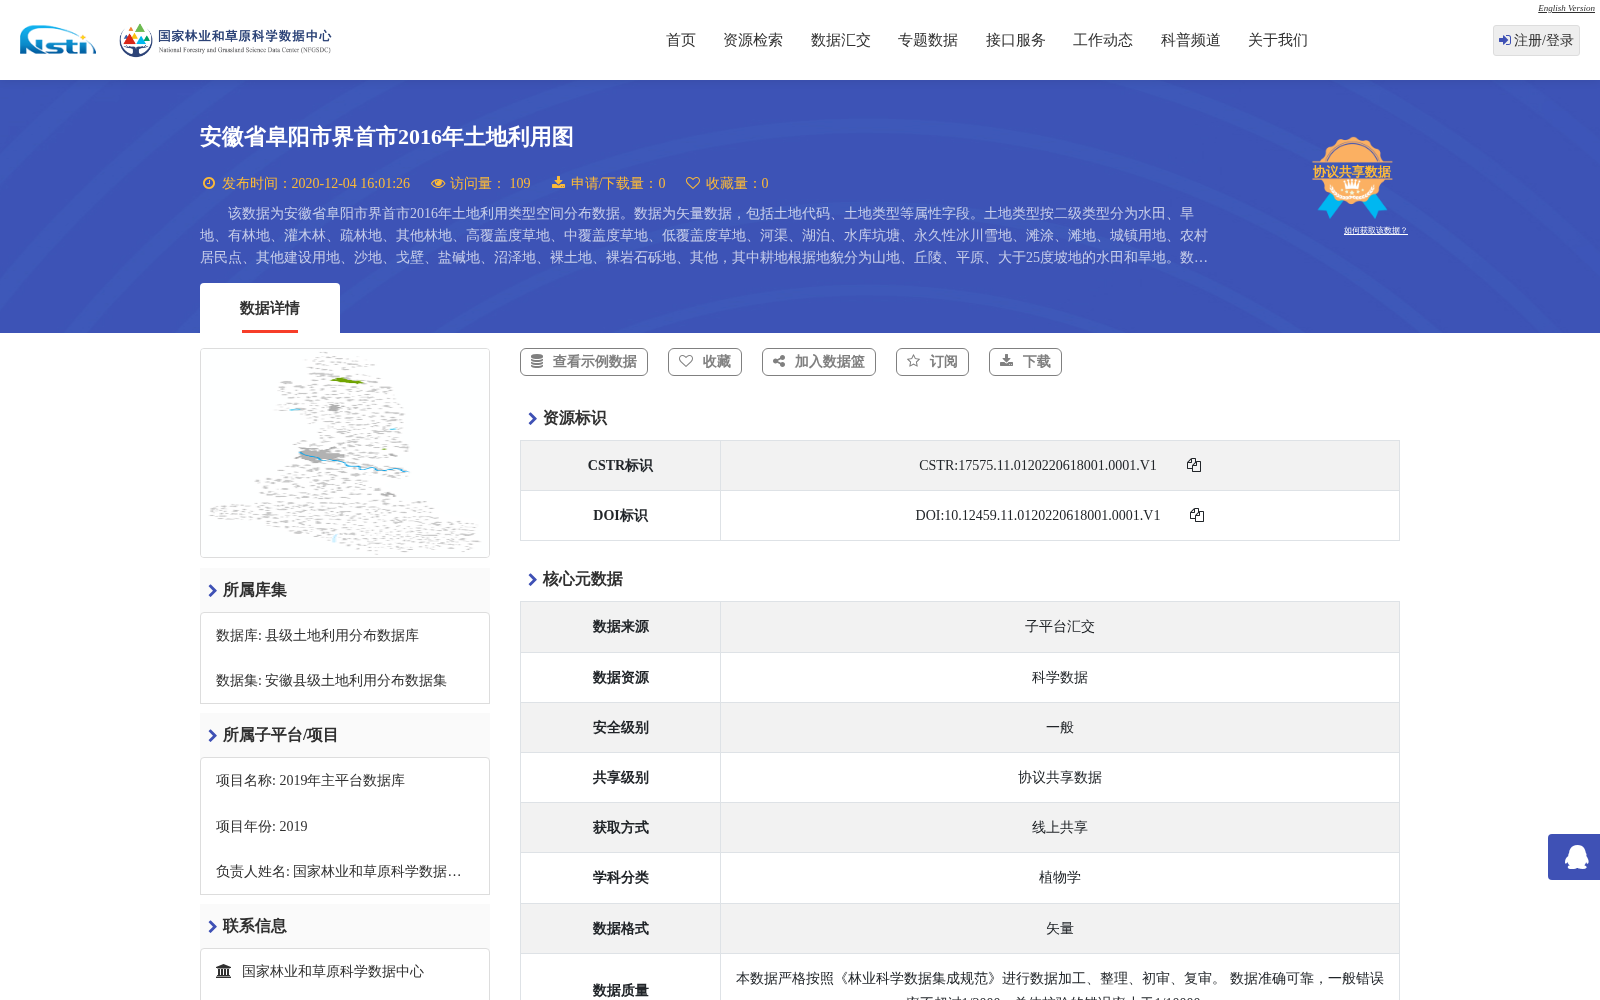Viewport: 1600px width, 1000px height.
Task: Click the dataset description paragraph
Action: coord(704,235)
